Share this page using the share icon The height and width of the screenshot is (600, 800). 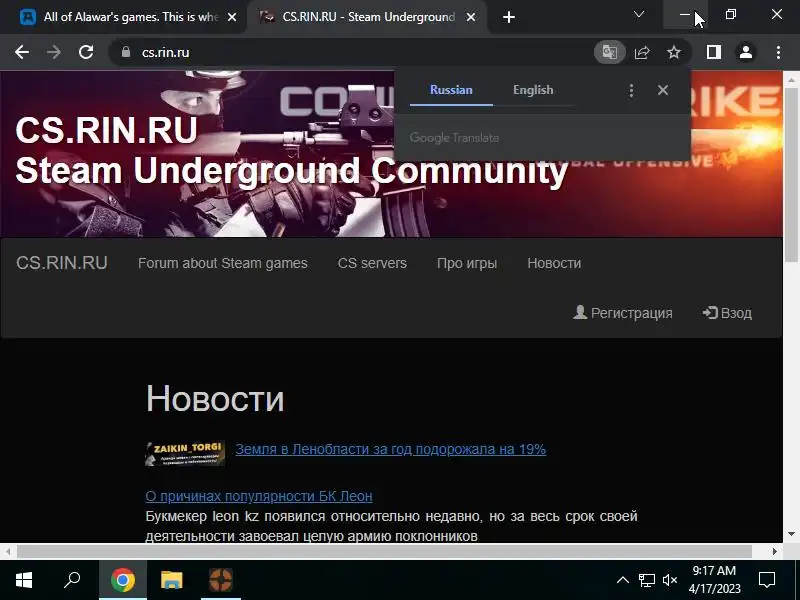coord(642,52)
